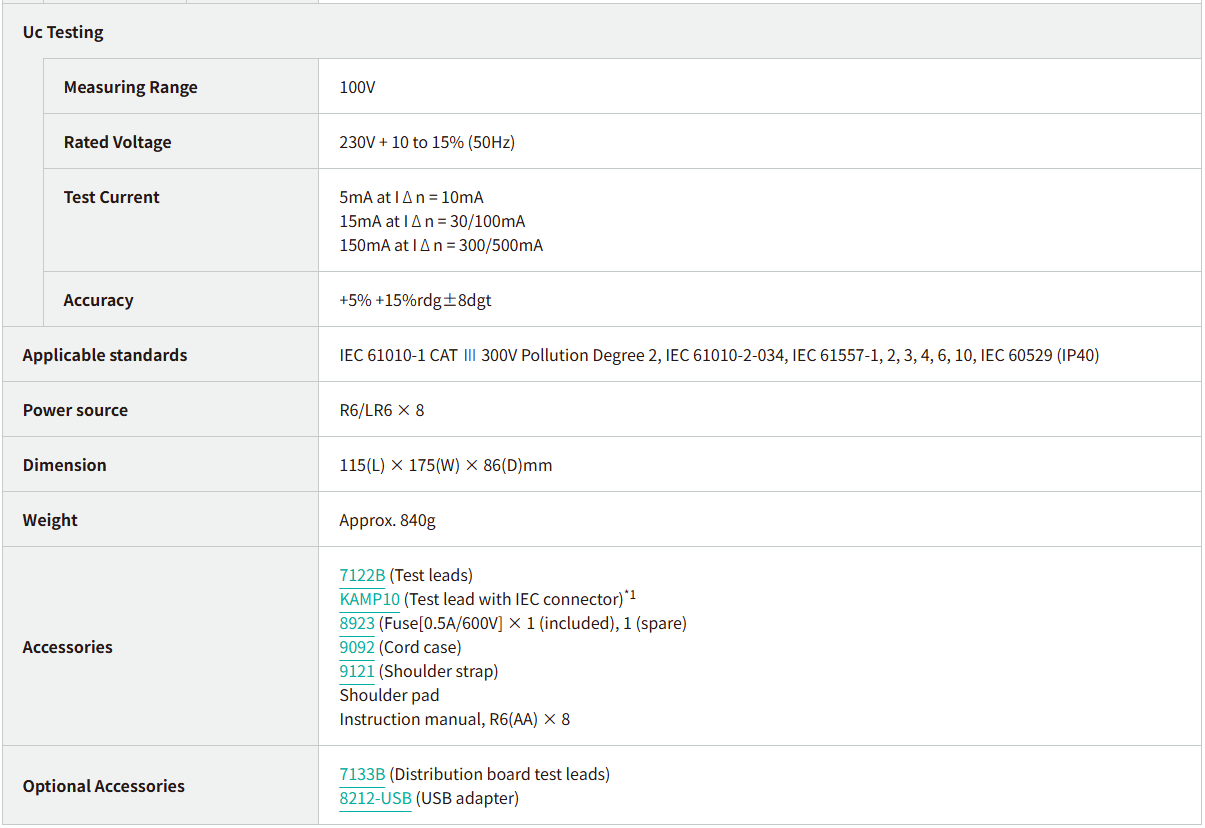This screenshot has height=828, width=1205.
Task: Click the Uc Testing section header
Action: coord(63,32)
